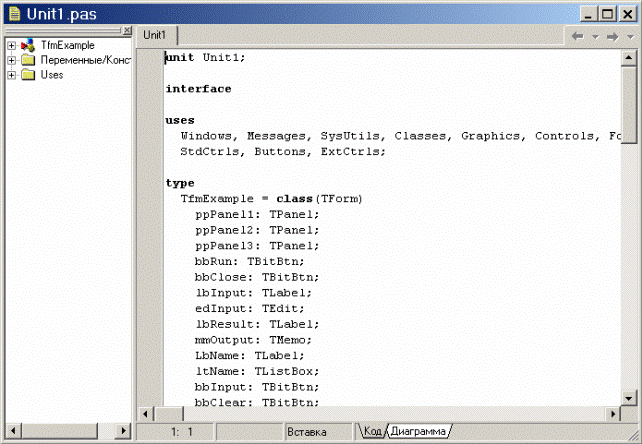Click the Переменные/Конст folder icon
Viewport: 642px width, 444px height.
point(28,60)
